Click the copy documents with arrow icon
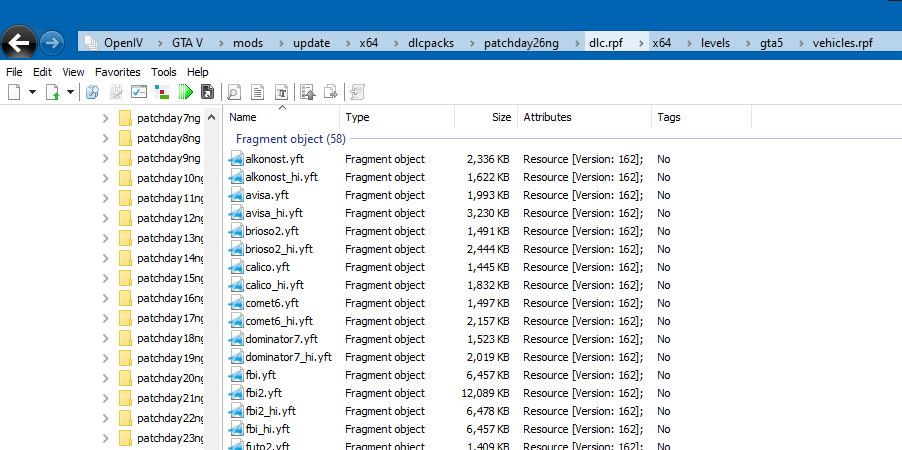This screenshot has width=902, height=450. pos(331,92)
